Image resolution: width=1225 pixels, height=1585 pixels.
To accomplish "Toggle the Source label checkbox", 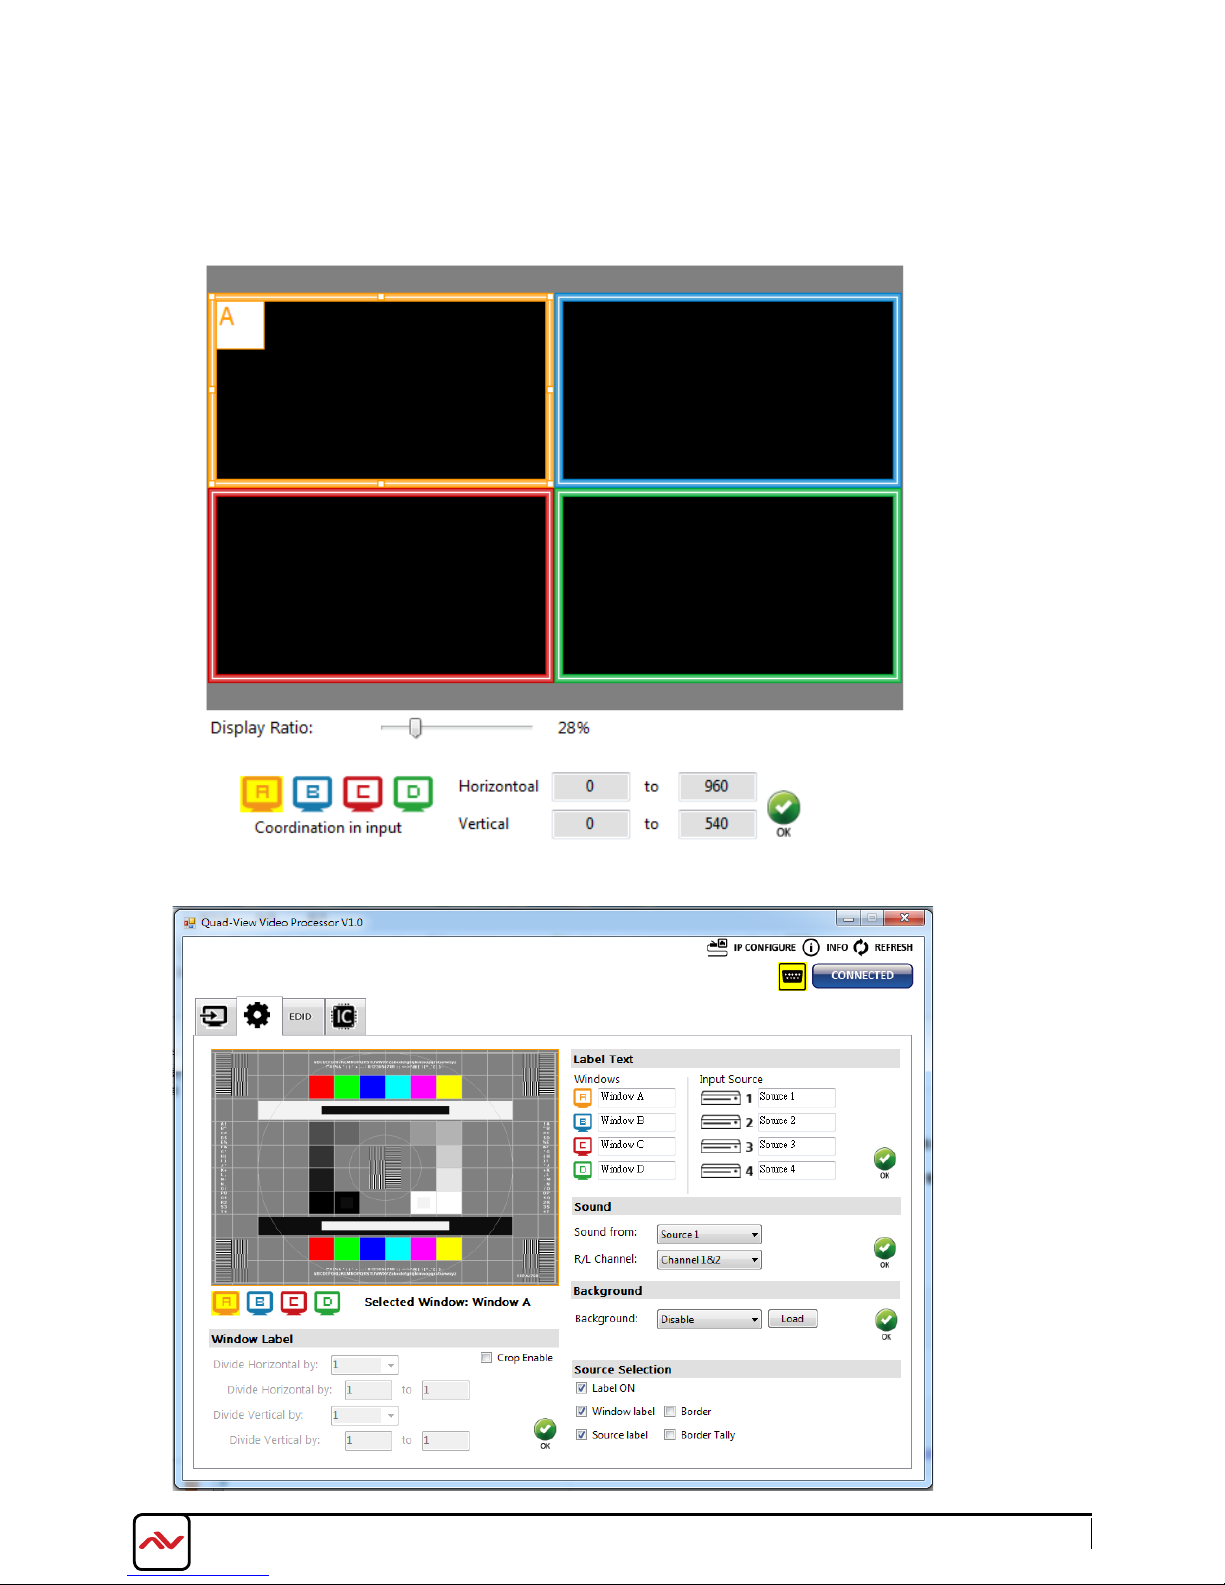I will pyautogui.click(x=582, y=1435).
